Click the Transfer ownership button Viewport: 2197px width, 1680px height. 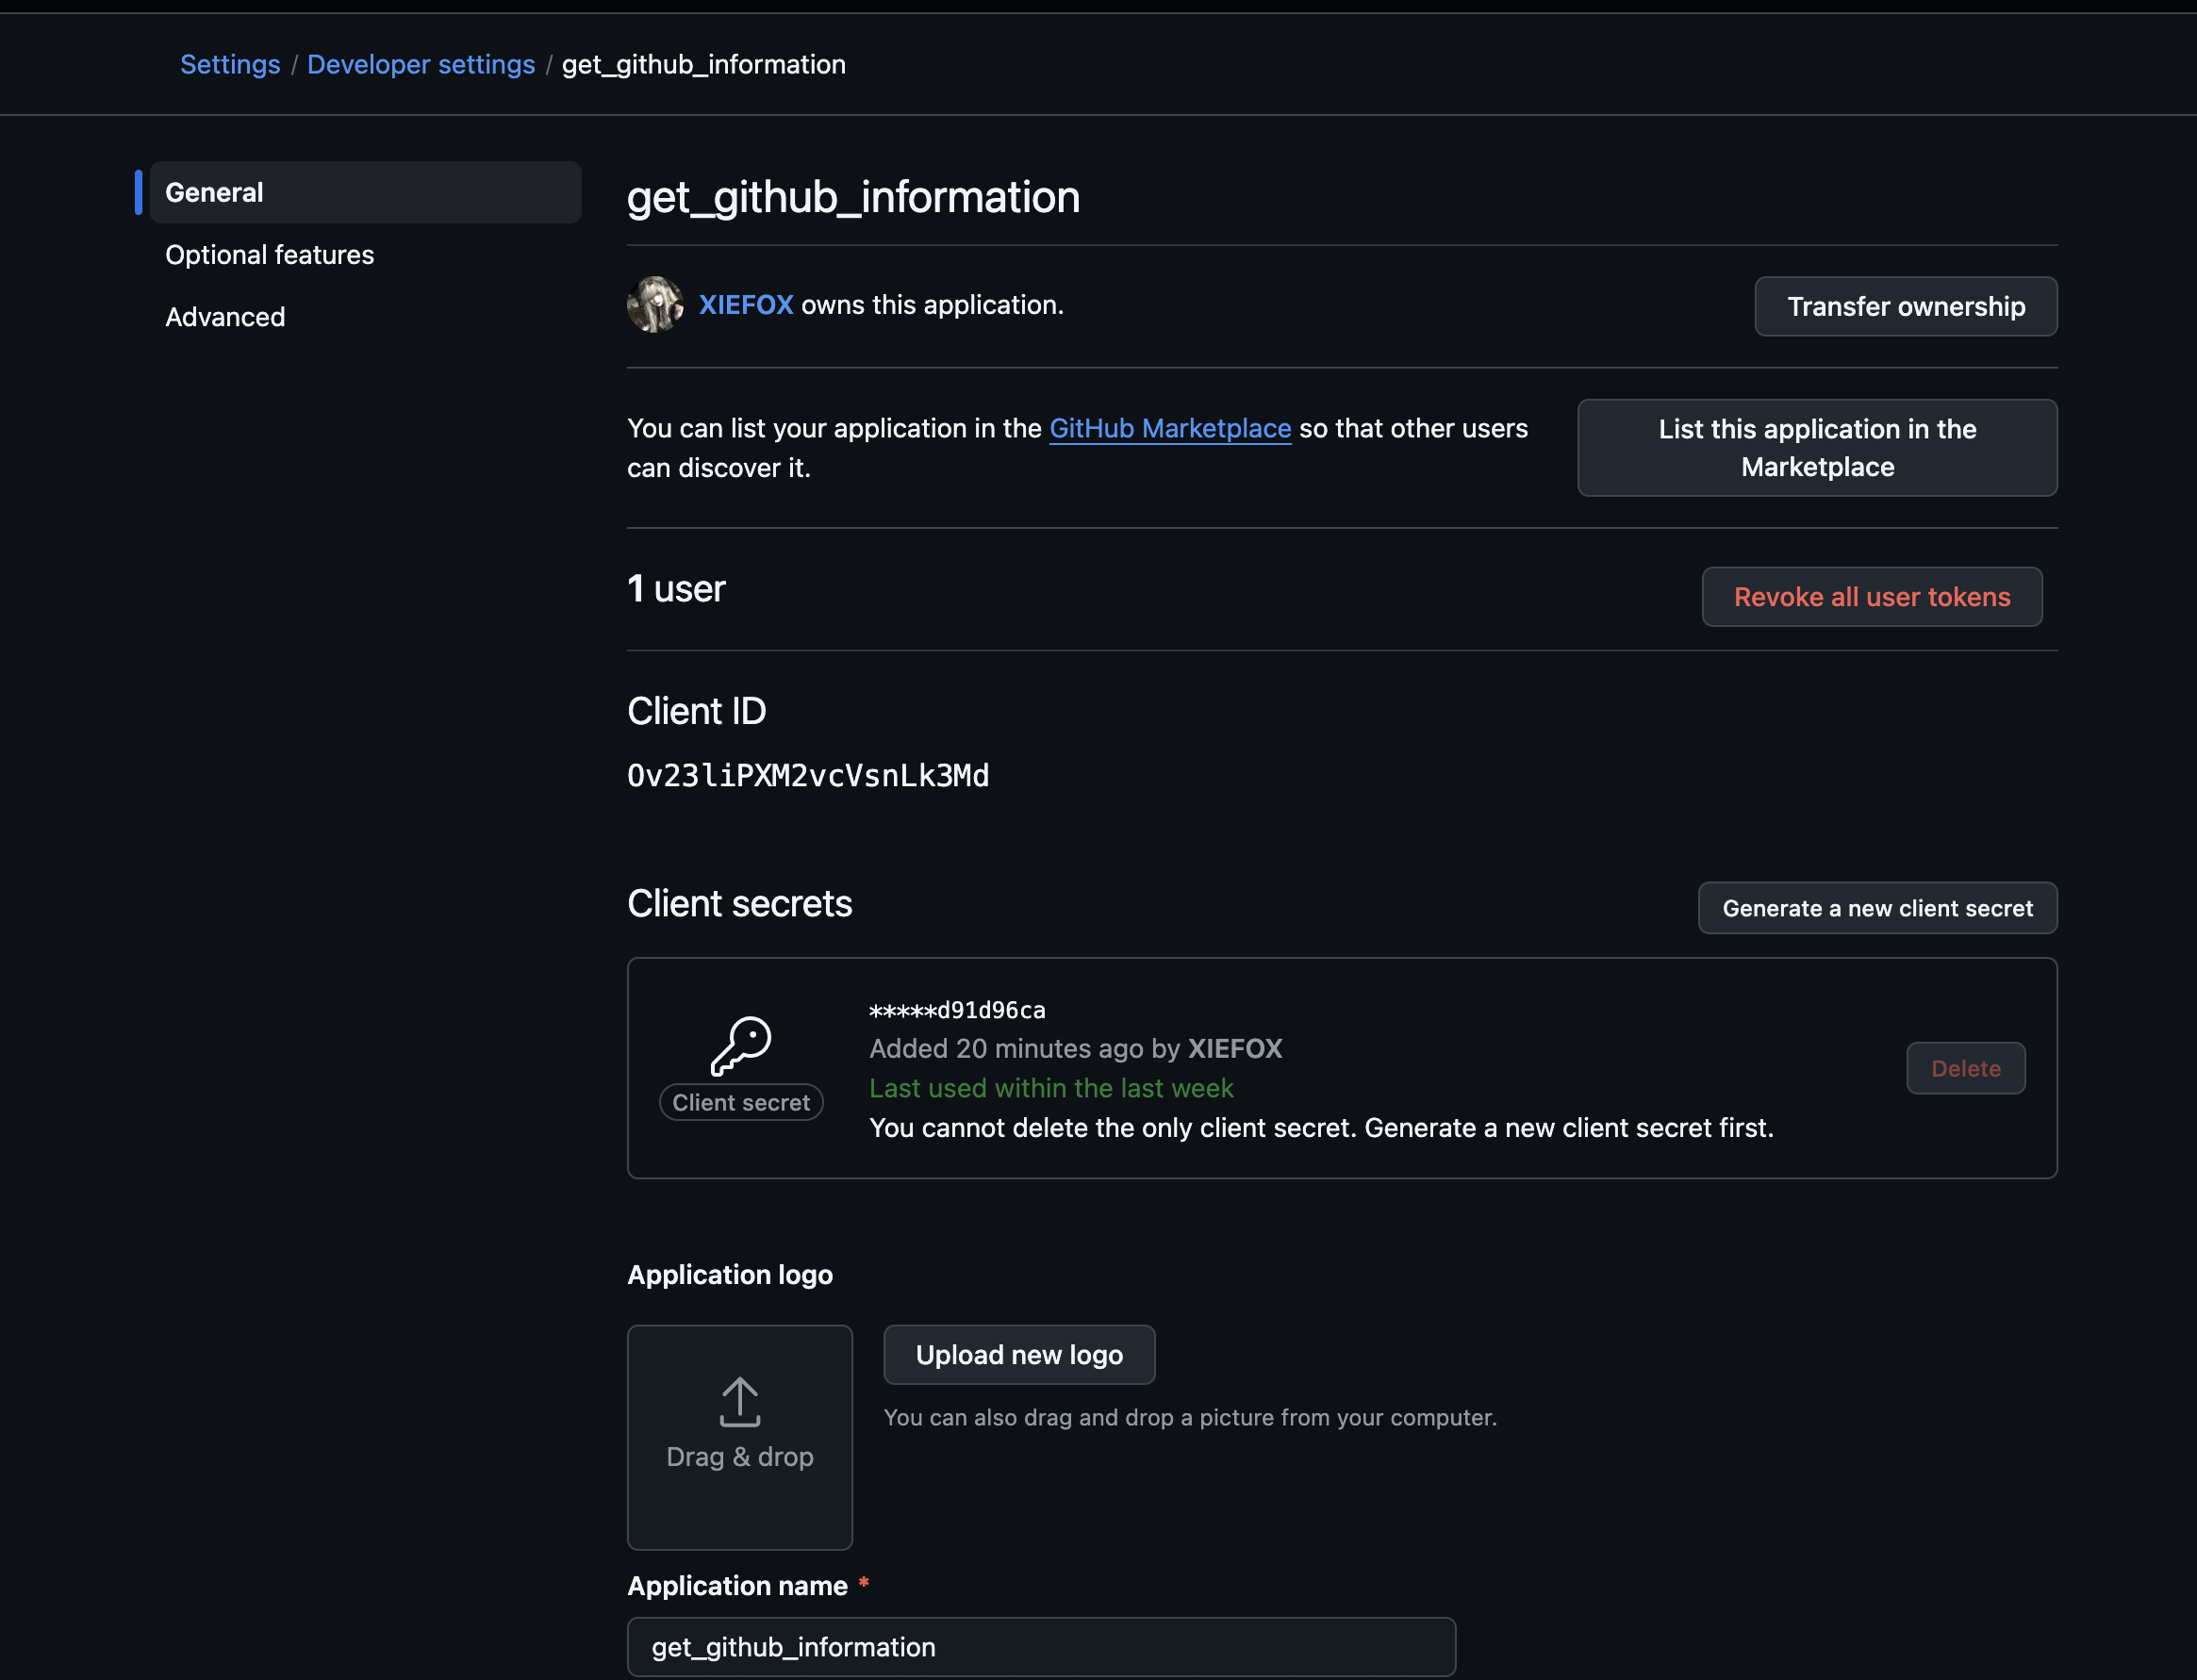point(1906,306)
